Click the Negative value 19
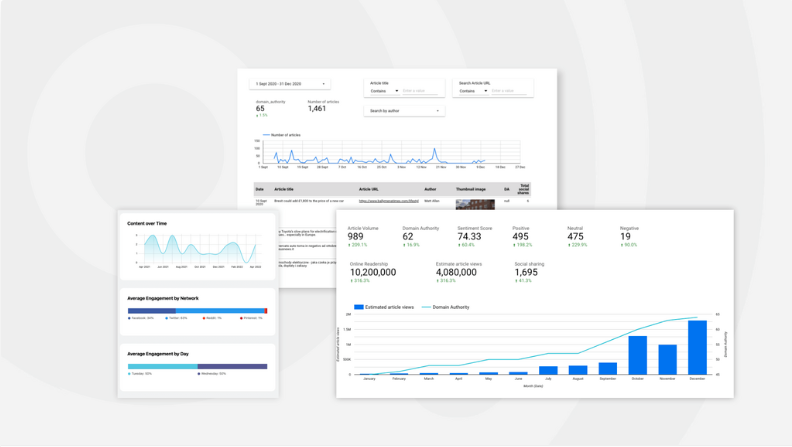 click(x=625, y=236)
